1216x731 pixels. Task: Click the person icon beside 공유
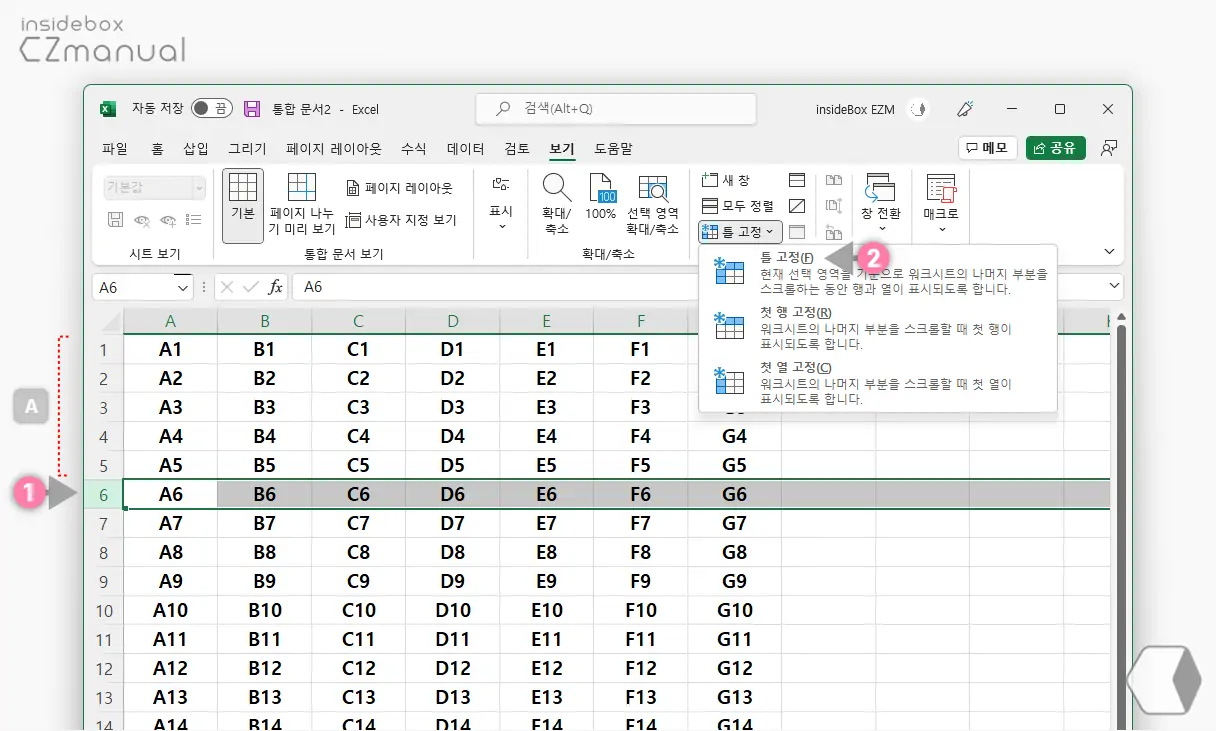point(1108,148)
